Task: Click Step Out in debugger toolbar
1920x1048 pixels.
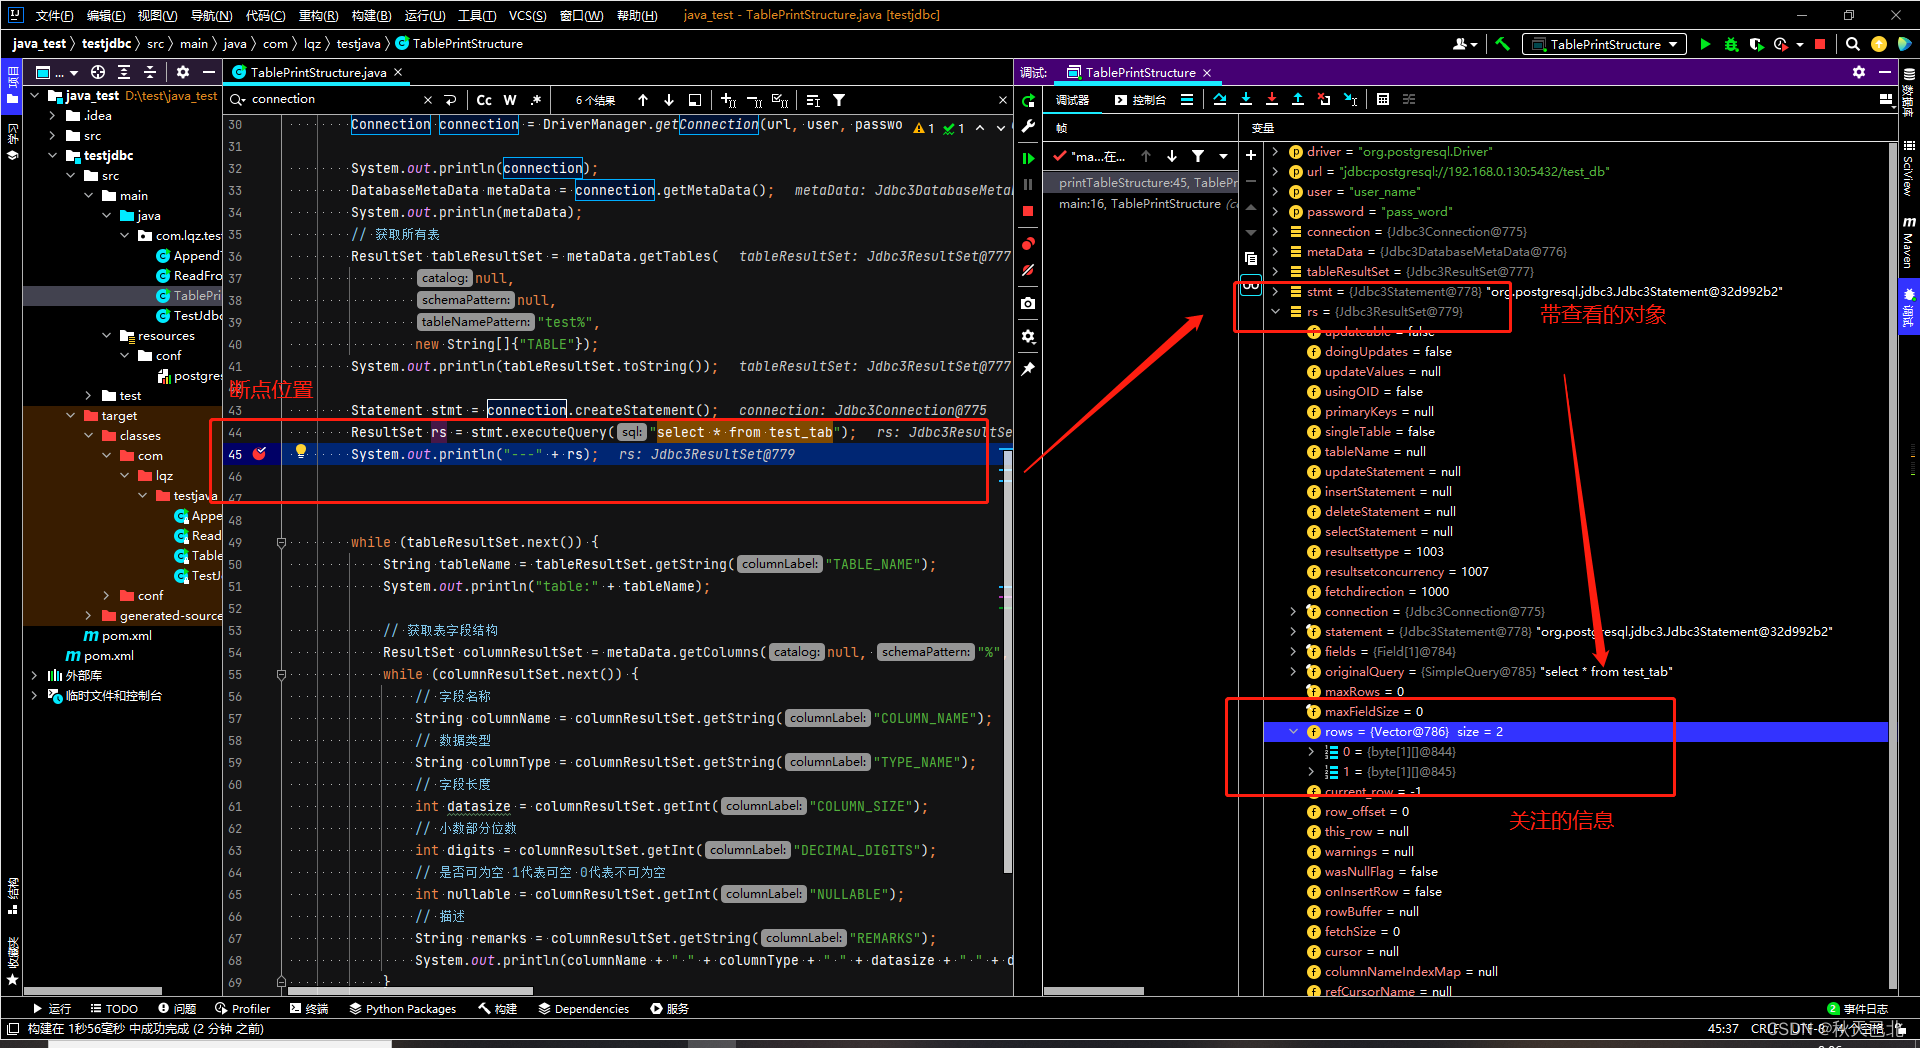Action: 1298,99
